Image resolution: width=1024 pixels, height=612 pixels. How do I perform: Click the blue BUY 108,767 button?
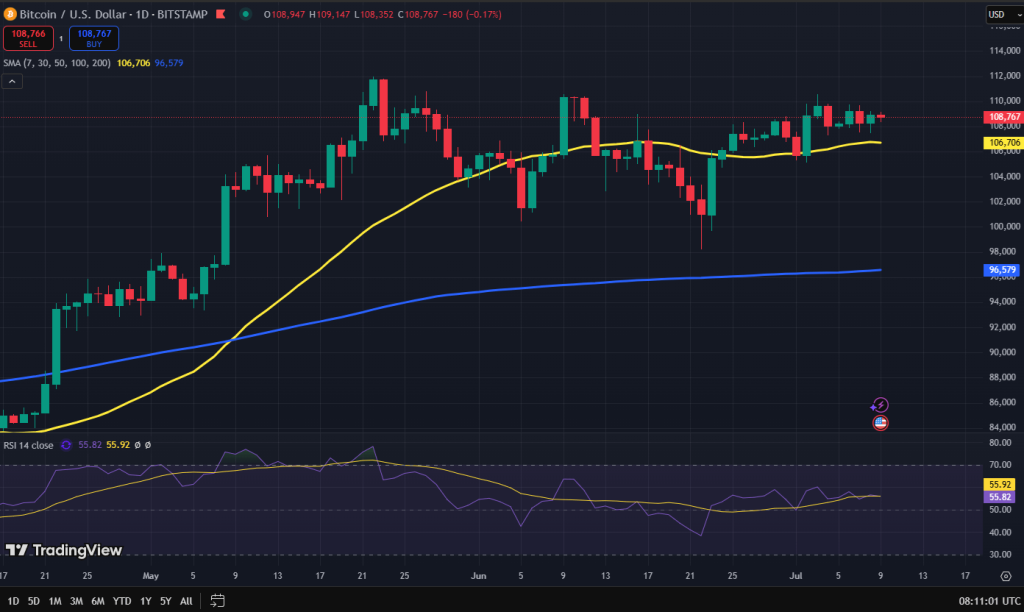coord(94,38)
